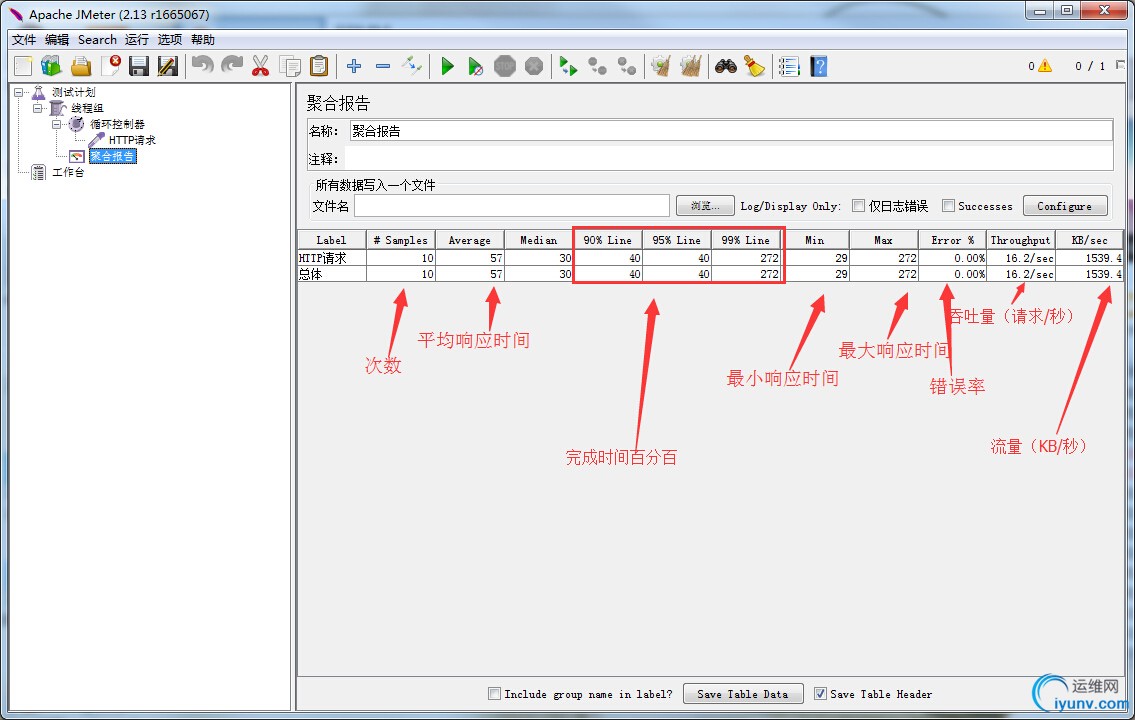Select 线程组 in the tree
Viewport: 1135px width, 720px height.
pos(88,108)
